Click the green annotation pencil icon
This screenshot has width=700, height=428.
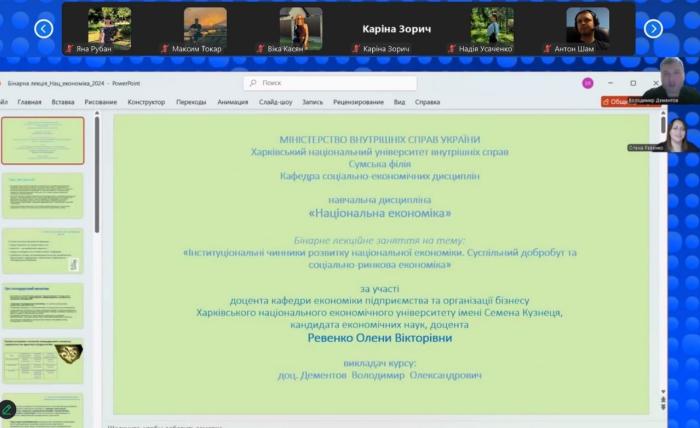[8, 409]
